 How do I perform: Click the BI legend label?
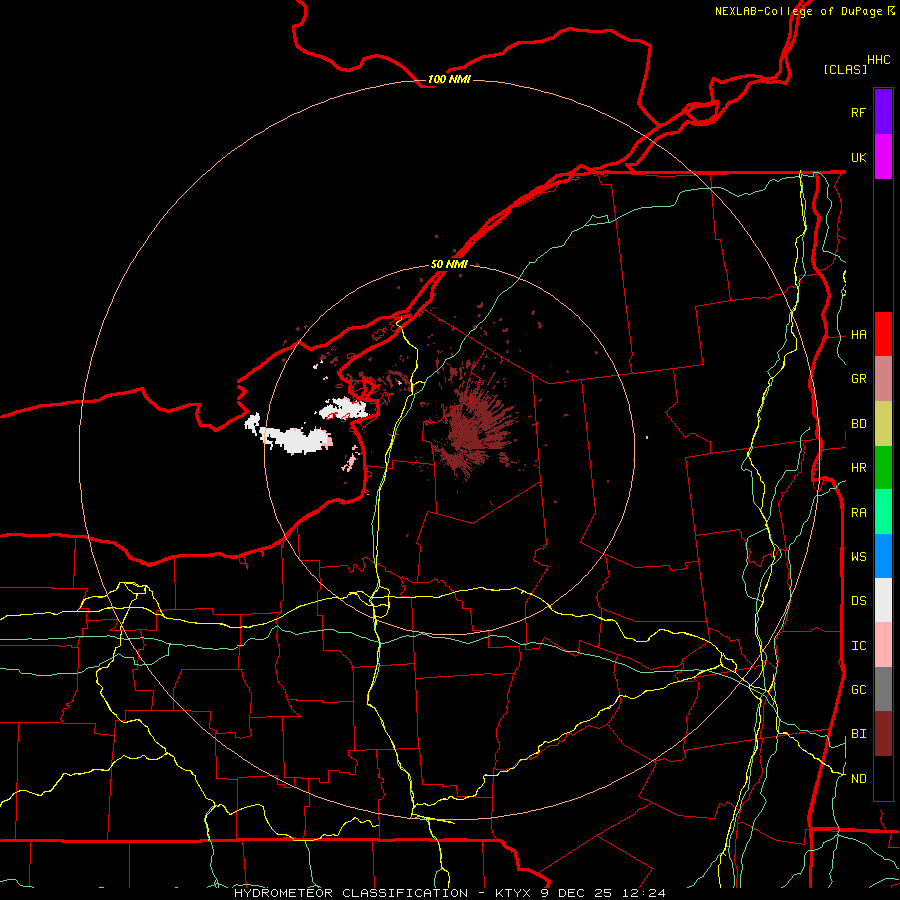[859, 734]
